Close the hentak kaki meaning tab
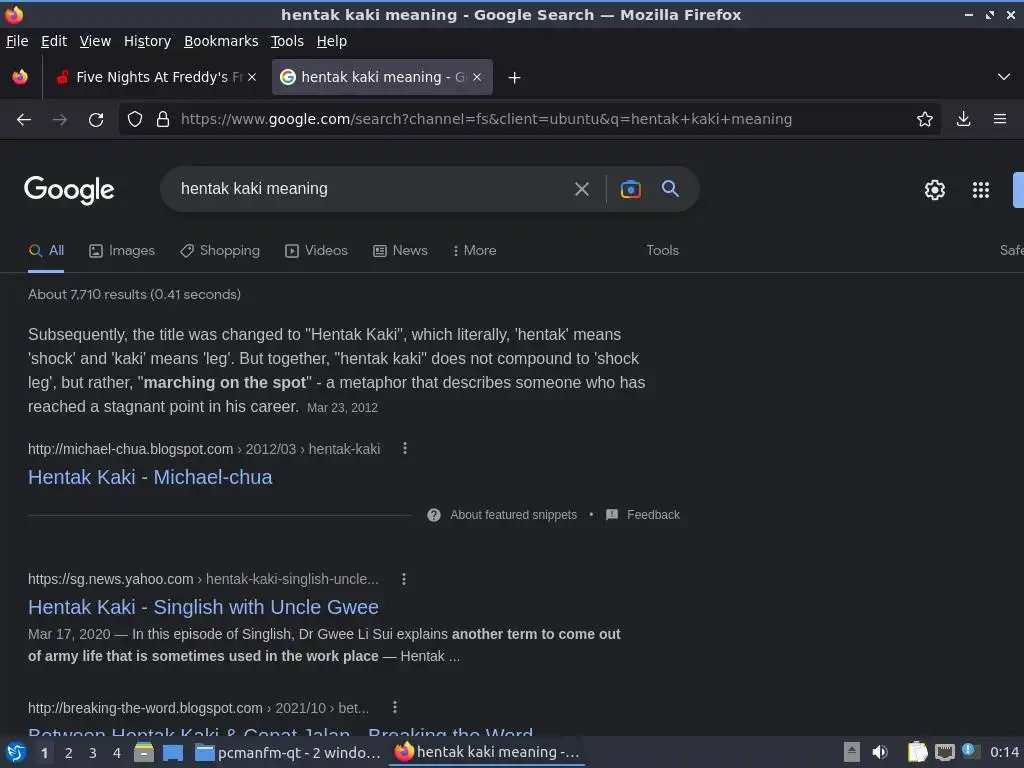The width and height of the screenshot is (1024, 768). coord(477,77)
